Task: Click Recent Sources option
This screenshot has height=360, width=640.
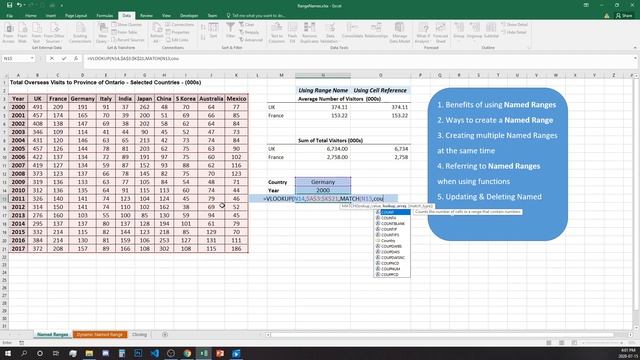Action: (x=128, y=40)
